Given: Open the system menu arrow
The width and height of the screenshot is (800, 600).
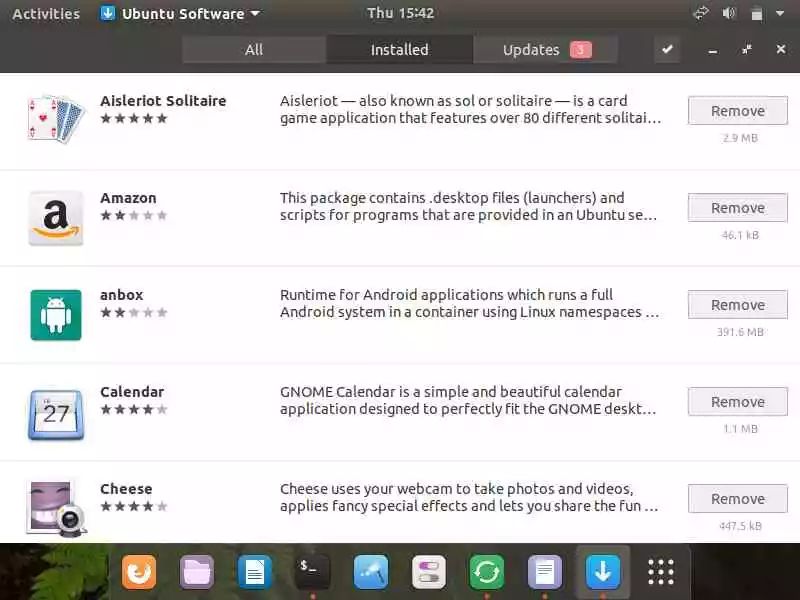Looking at the screenshot, I should [780, 14].
